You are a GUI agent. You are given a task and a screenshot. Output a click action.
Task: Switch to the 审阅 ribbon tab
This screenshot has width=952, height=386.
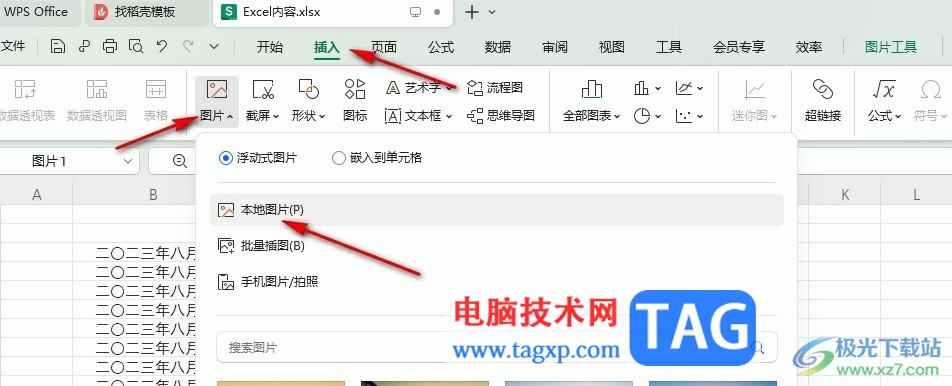(x=555, y=47)
